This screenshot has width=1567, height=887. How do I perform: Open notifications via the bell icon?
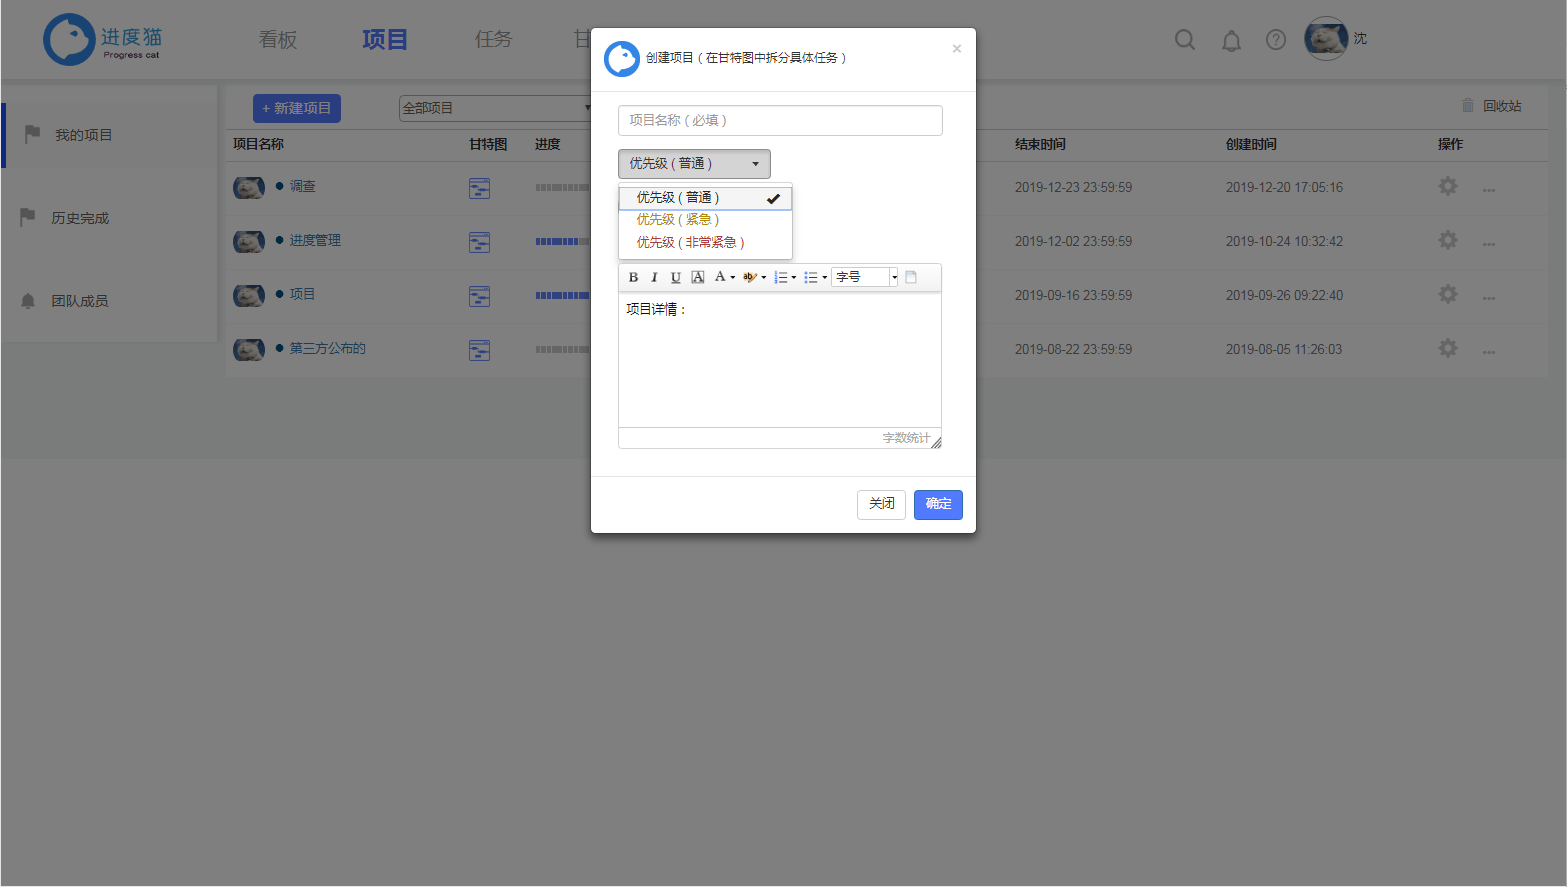point(1231,39)
